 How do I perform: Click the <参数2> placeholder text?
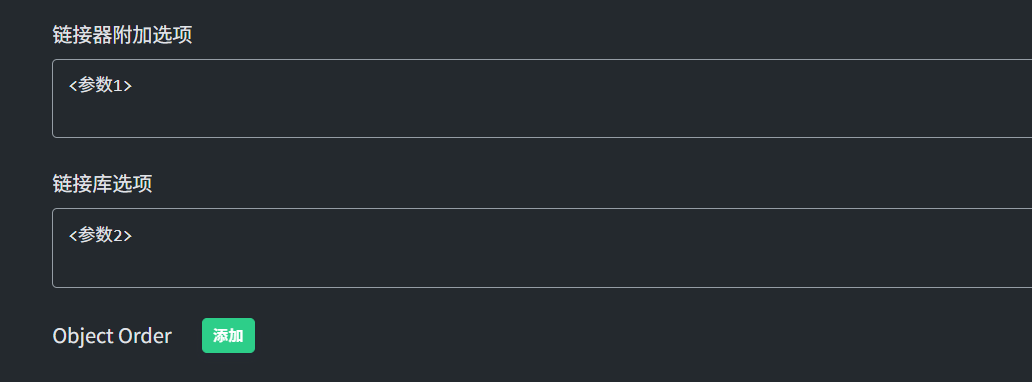coord(101,235)
